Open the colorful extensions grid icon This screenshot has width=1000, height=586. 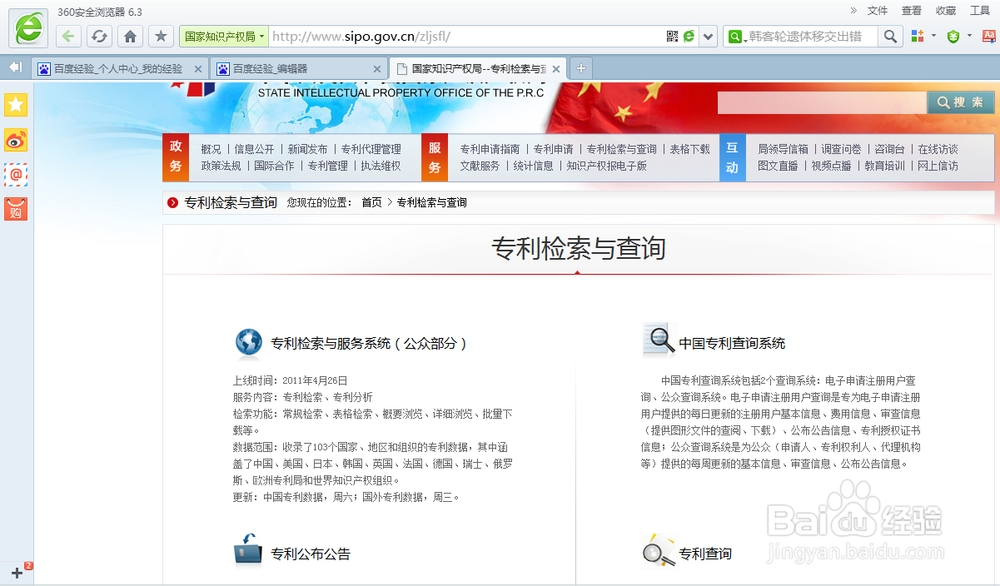pos(917,36)
